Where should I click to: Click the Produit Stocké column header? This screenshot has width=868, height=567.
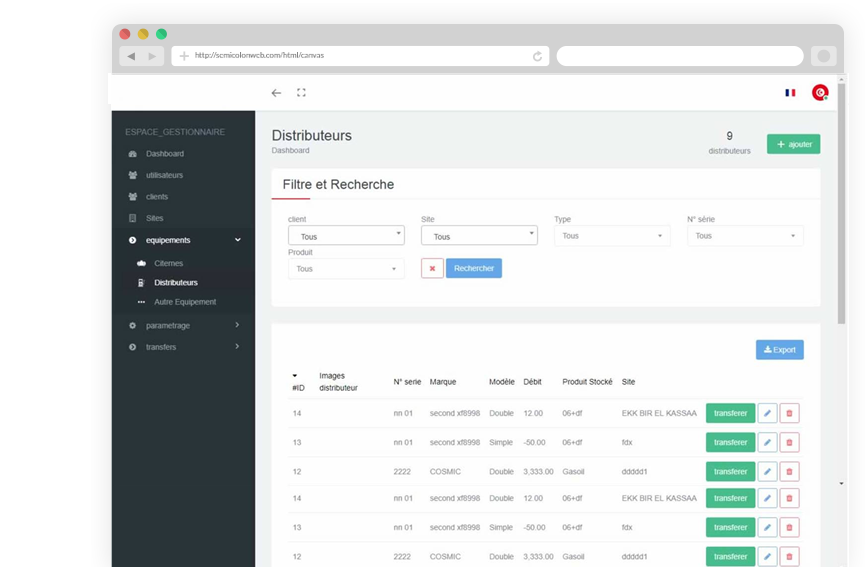(587, 382)
